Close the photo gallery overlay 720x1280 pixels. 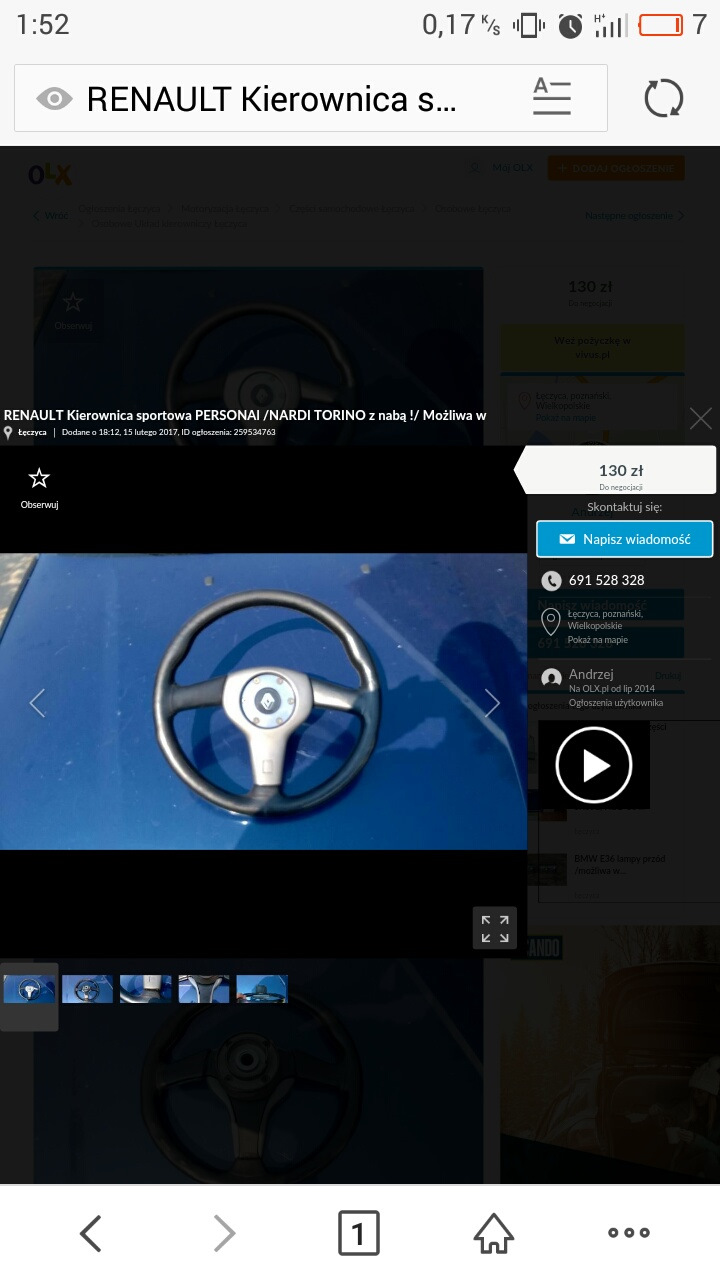point(701,418)
